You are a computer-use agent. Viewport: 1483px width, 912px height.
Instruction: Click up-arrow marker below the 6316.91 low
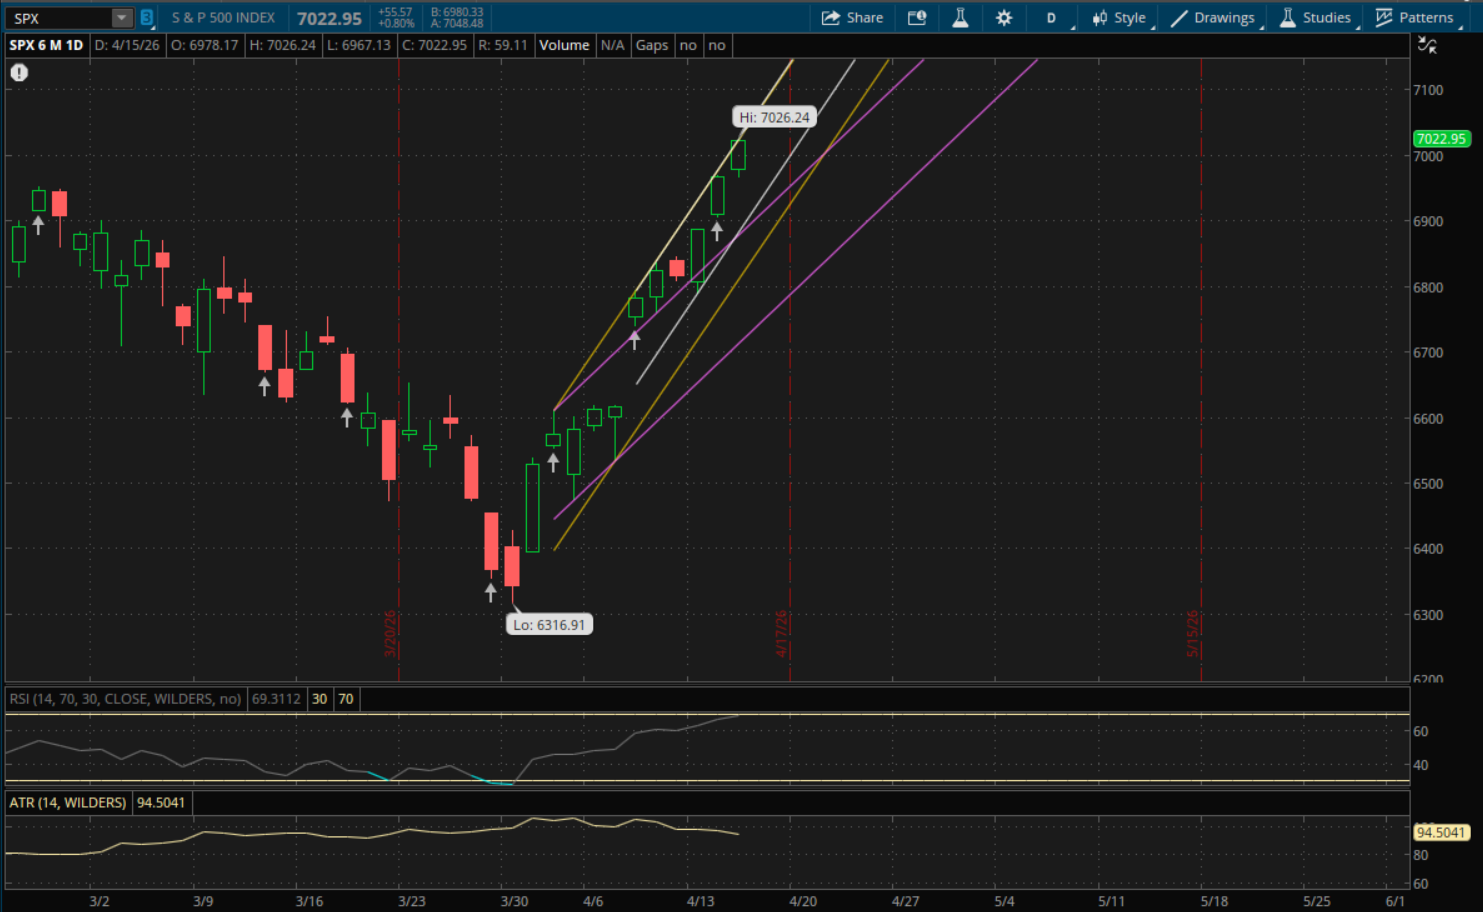490,592
